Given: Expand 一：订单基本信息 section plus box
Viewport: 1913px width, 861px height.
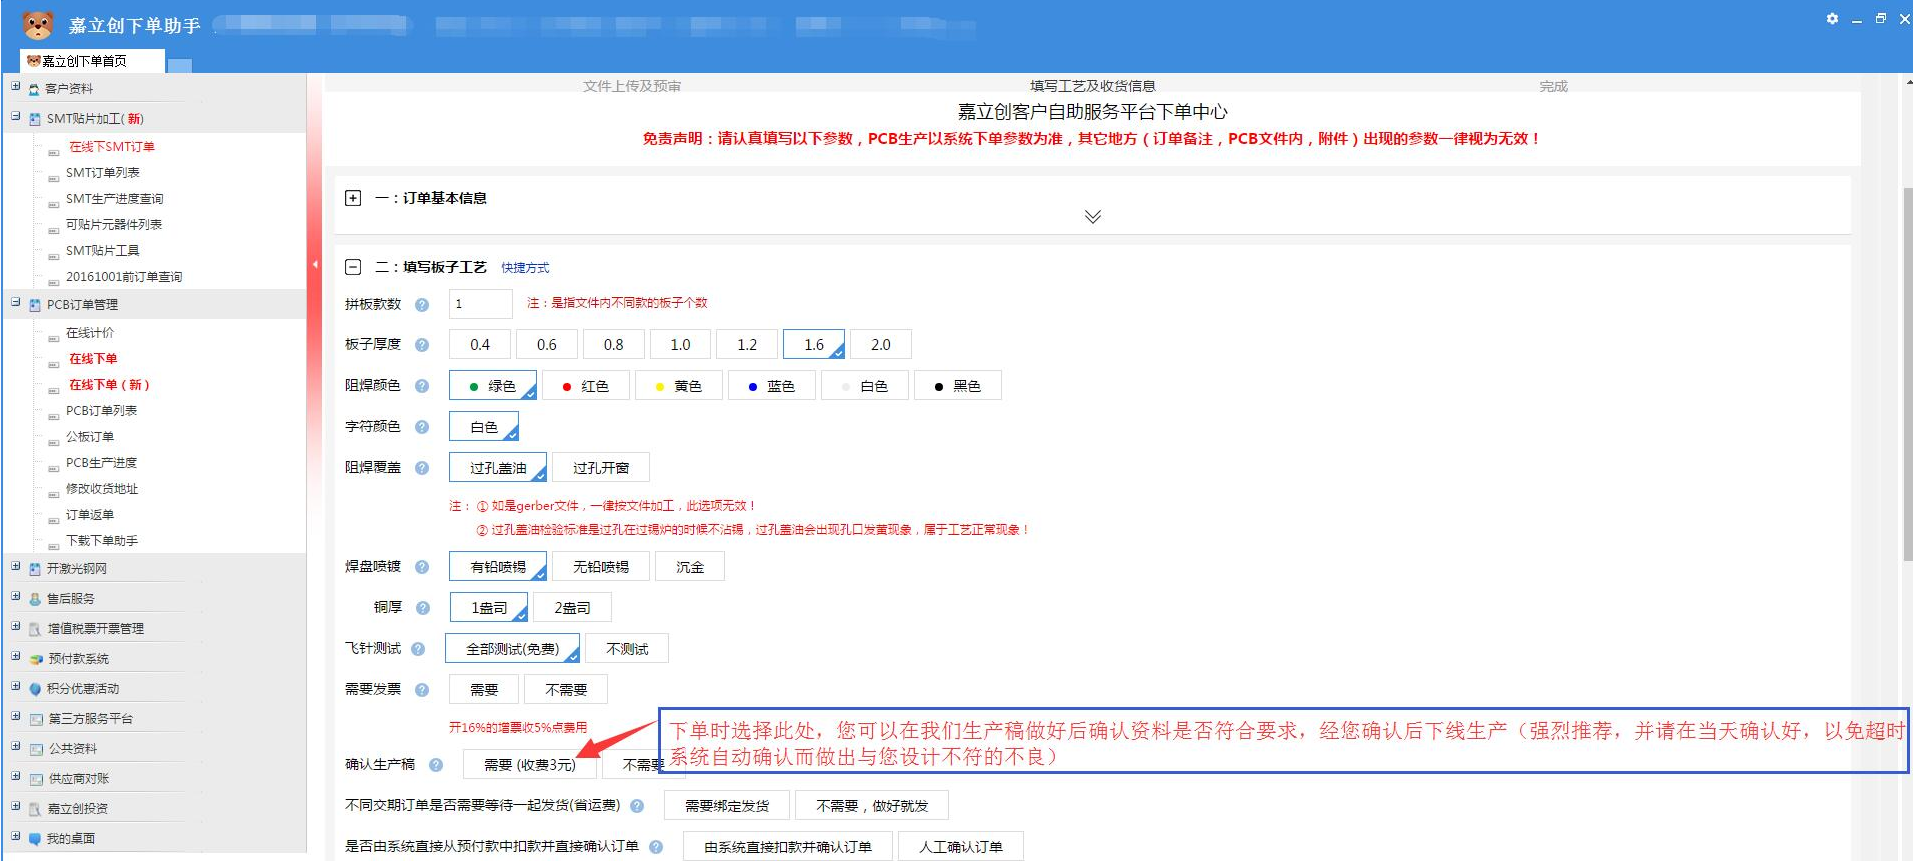Looking at the screenshot, I should tap(353, 198).
